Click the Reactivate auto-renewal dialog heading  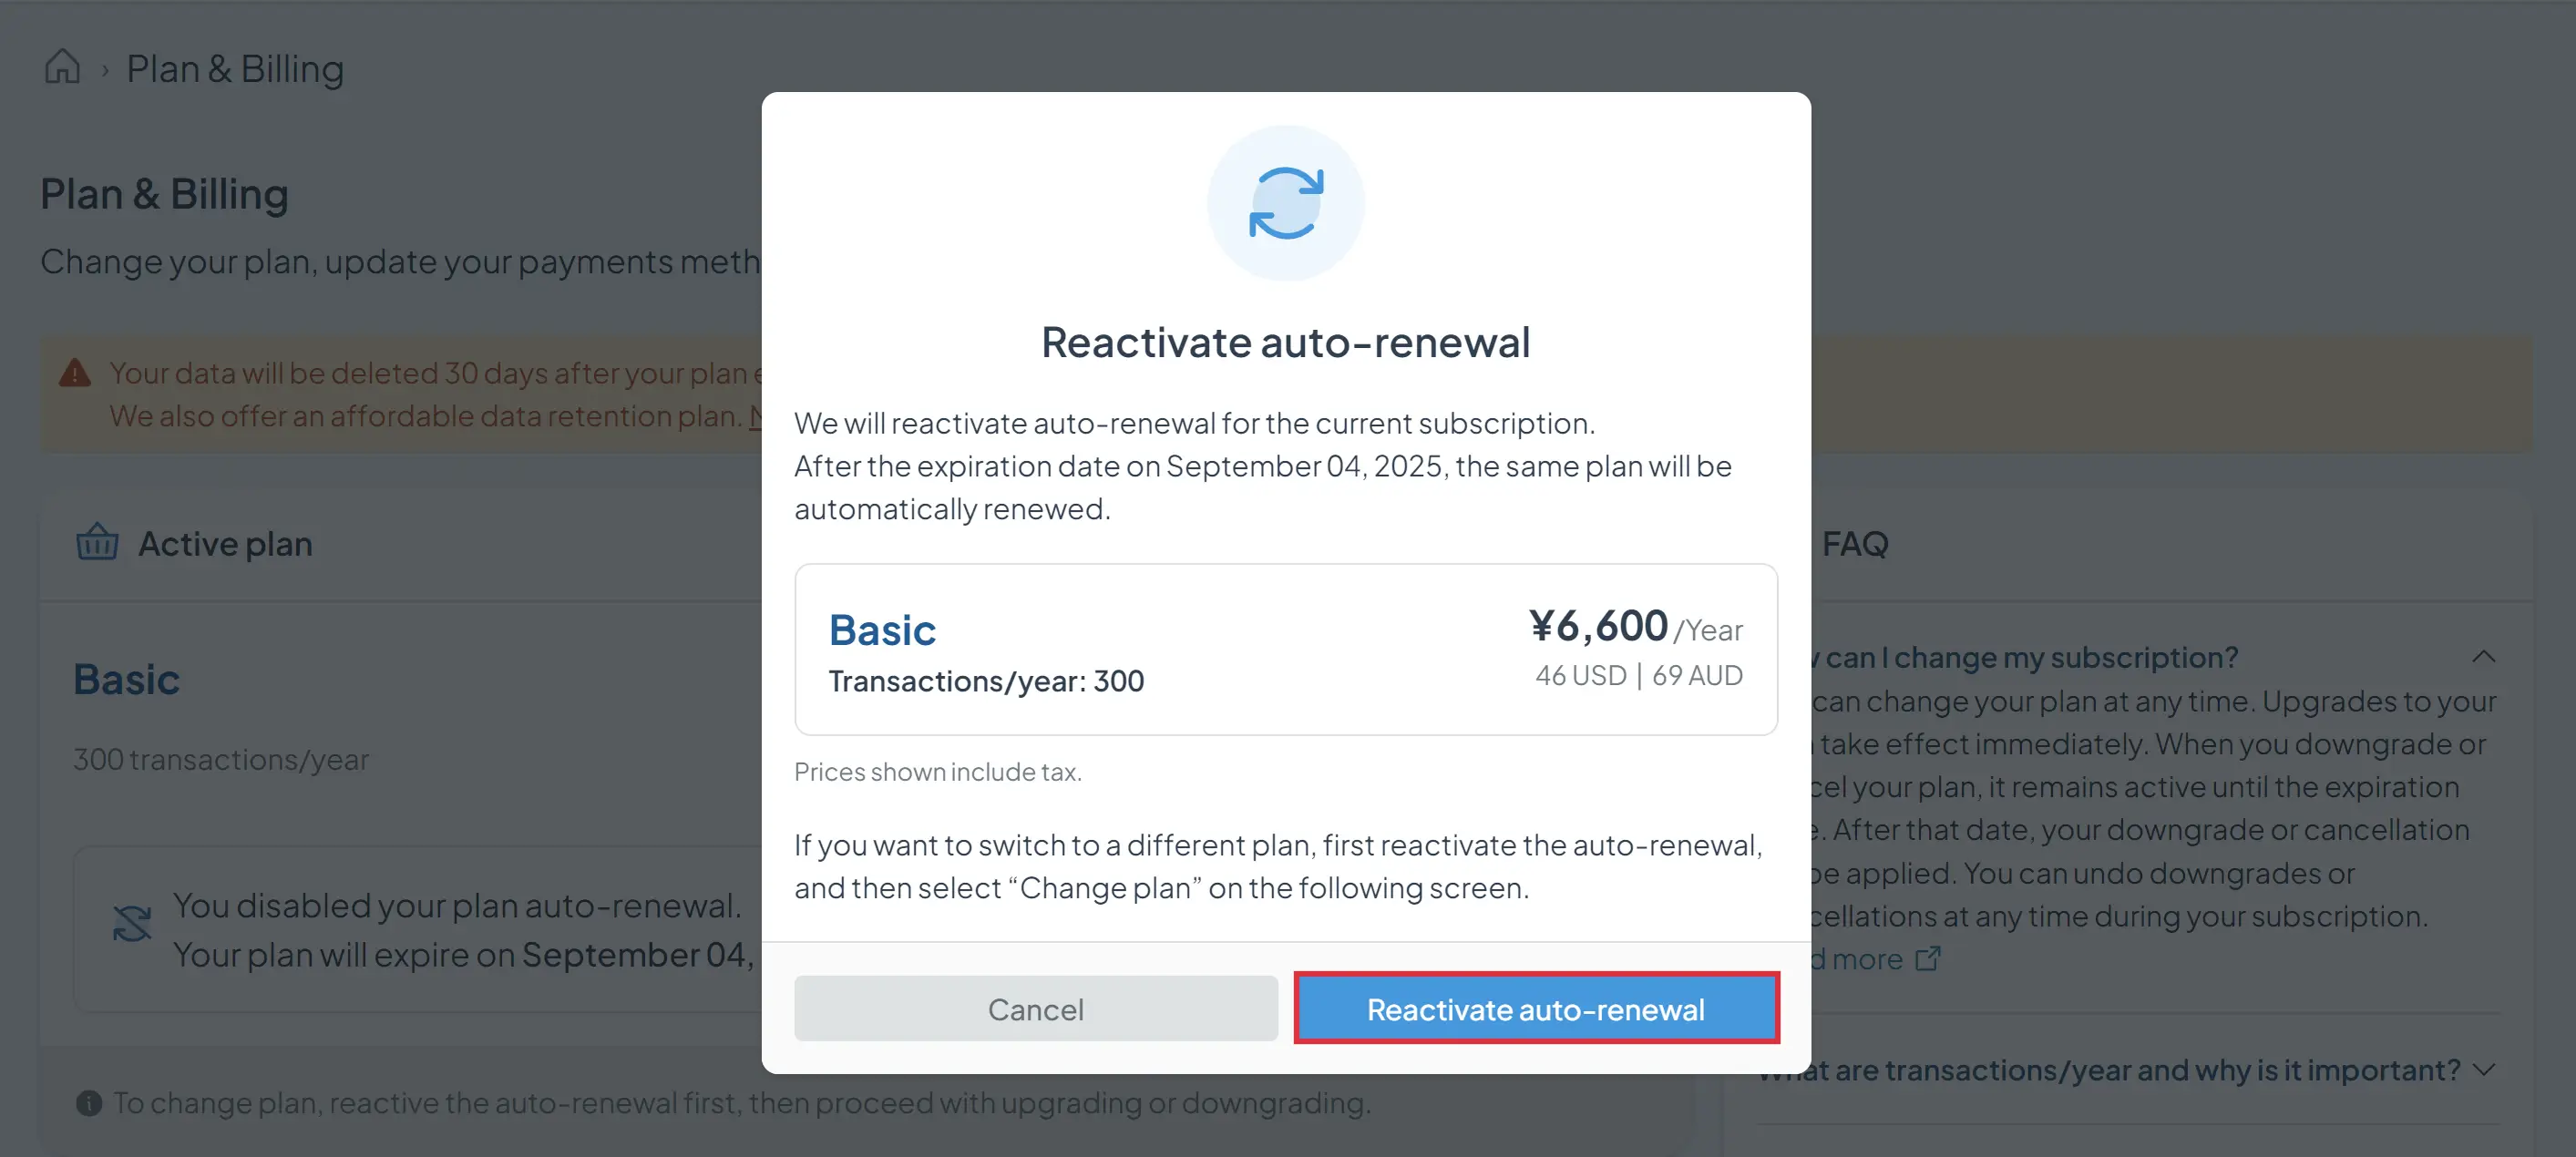(1285, 342)
